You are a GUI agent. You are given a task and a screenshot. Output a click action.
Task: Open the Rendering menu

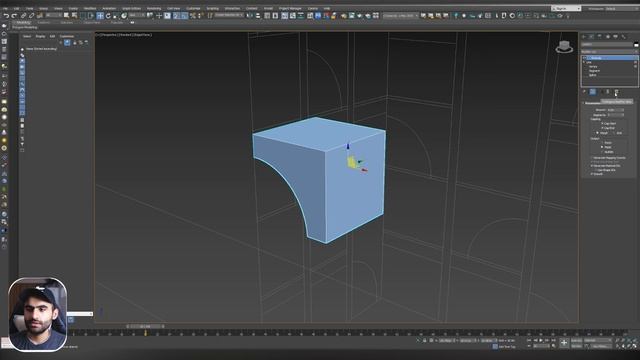point(154,9)
